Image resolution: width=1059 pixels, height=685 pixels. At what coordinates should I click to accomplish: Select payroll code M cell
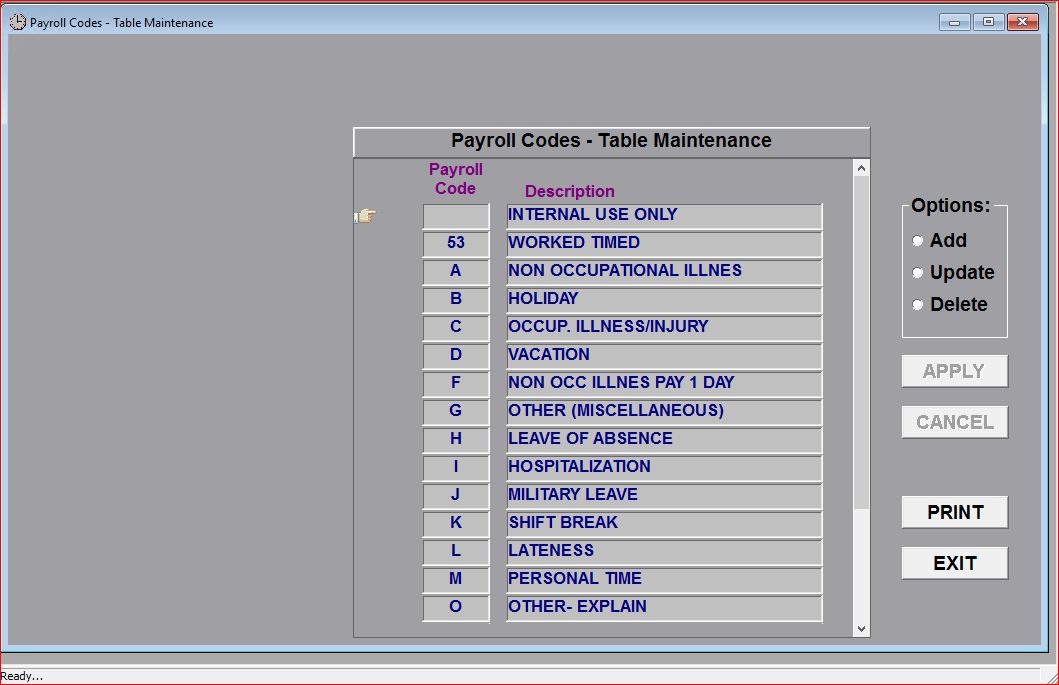click(456, 581)
